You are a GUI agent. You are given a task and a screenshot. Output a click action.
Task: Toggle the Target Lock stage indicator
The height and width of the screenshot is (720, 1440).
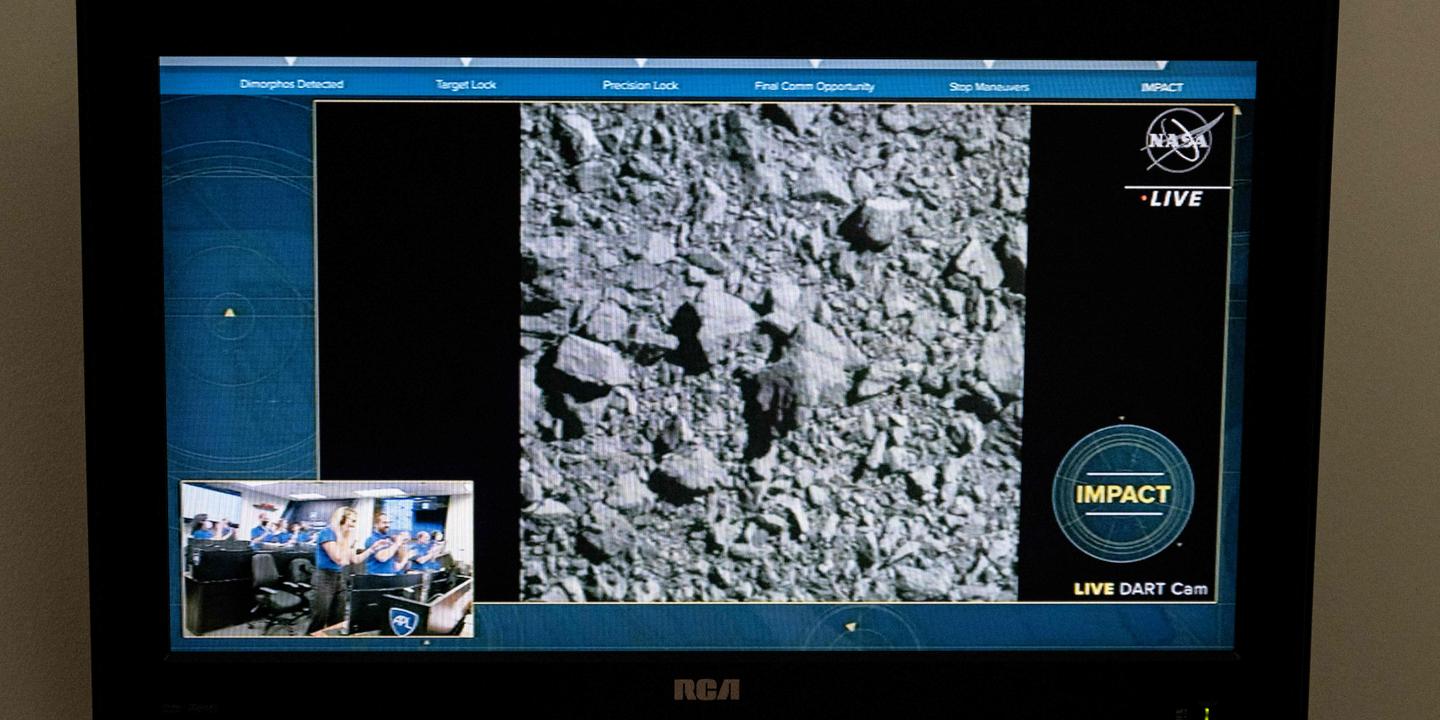(x=466, y=85)
